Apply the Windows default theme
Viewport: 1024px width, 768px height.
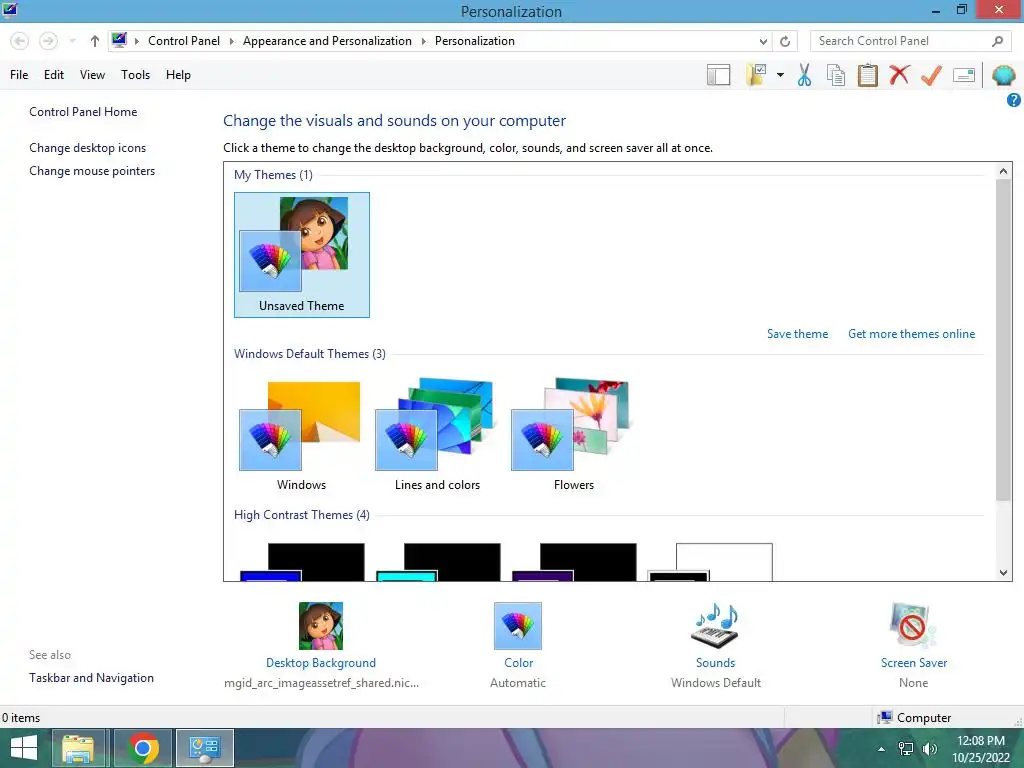[x=301, y=436]
